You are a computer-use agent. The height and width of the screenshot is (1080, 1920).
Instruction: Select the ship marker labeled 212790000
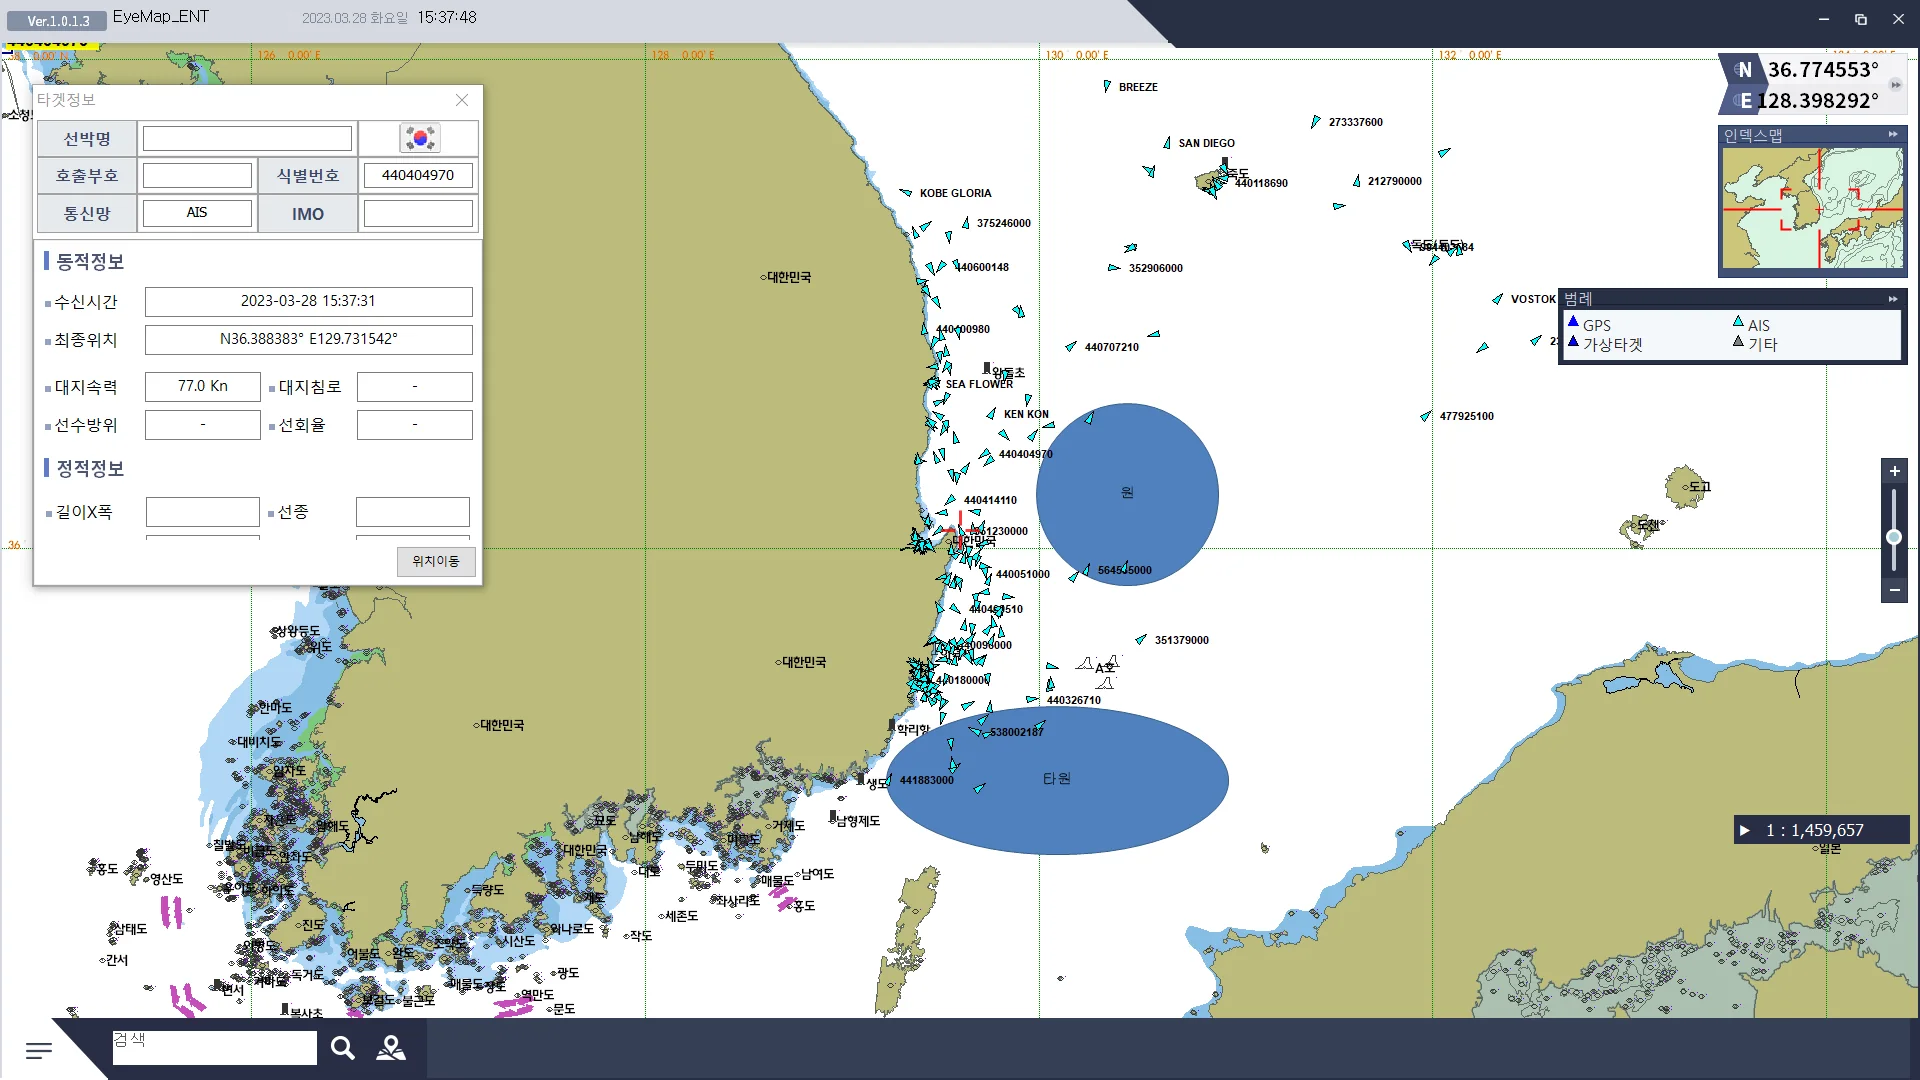pyautogui.click(x=1357, y=181)
